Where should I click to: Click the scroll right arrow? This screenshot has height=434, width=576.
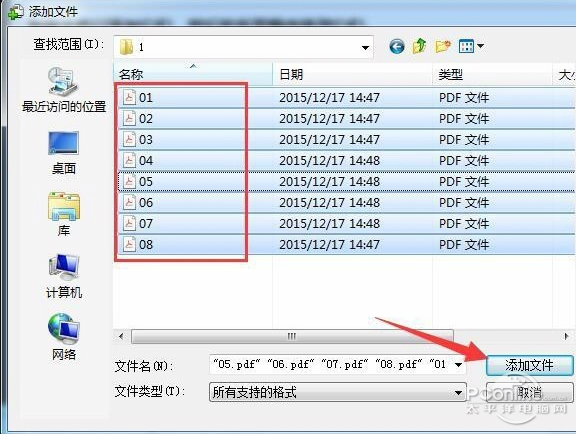pos(566,336)
